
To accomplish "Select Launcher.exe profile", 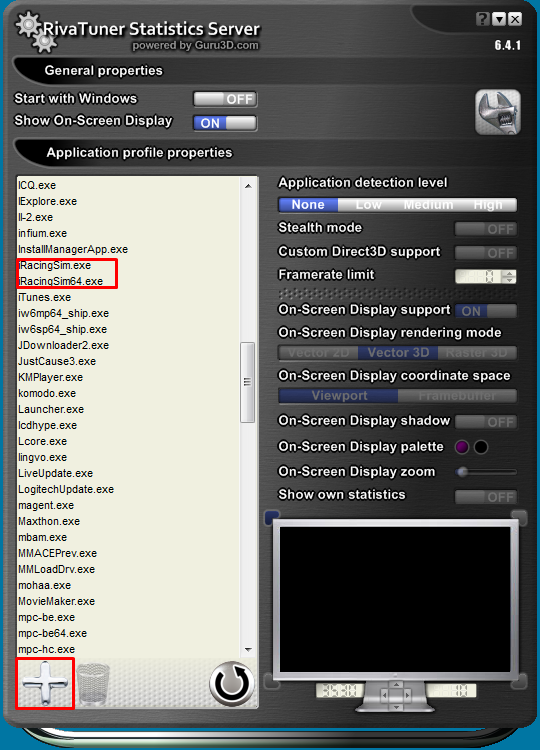I will pos(51,409).
